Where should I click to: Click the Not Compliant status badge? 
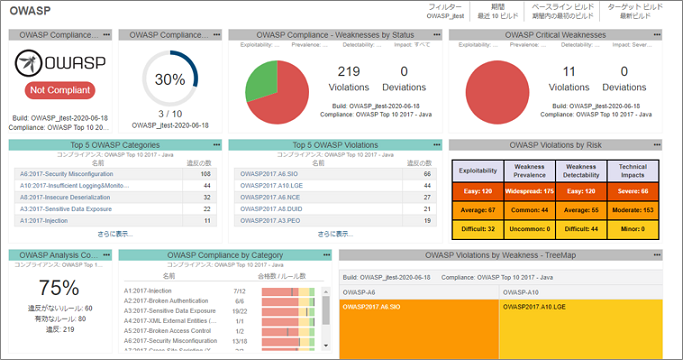coord(60,90)
